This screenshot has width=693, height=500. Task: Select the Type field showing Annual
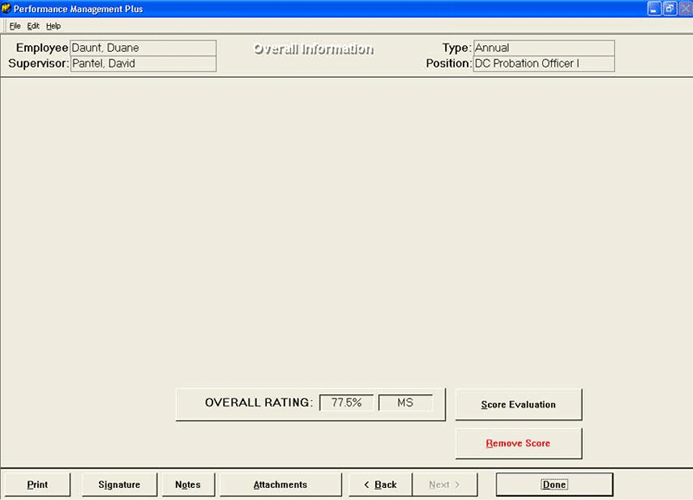point(543,48)
